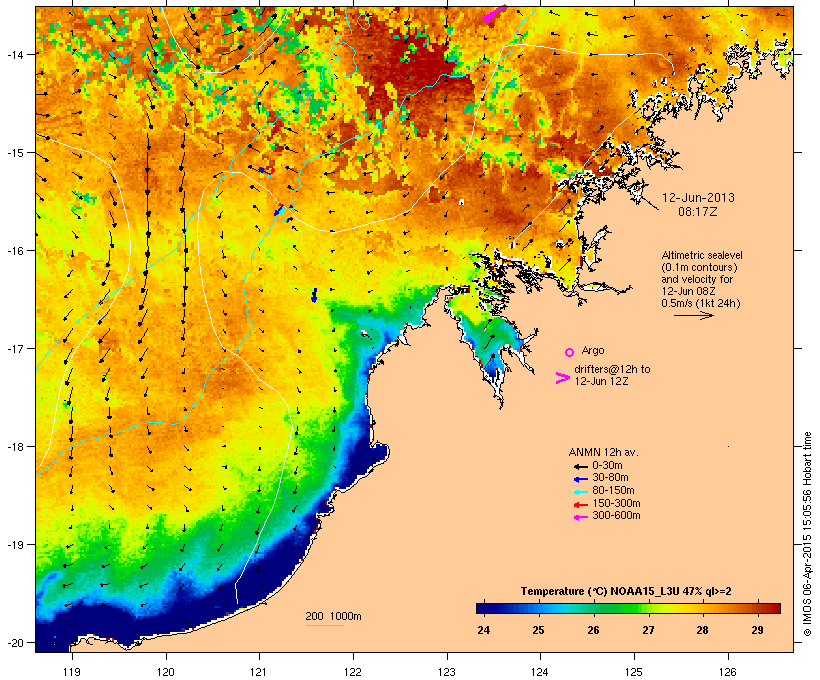Click the longitude axis label 119

point(72,672)
